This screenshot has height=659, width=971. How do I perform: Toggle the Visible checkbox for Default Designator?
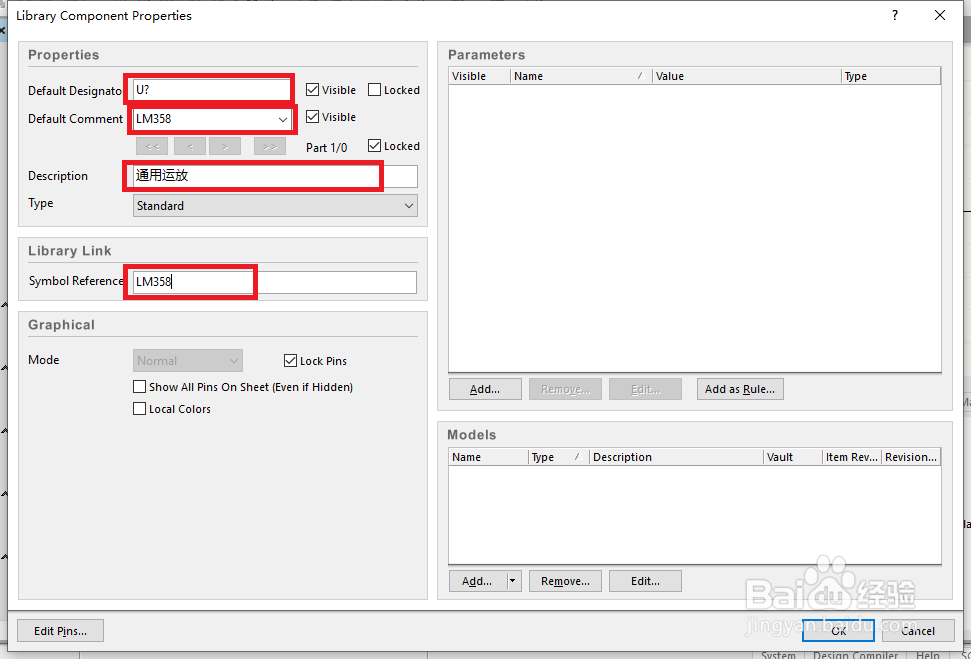tap(313, 90)
